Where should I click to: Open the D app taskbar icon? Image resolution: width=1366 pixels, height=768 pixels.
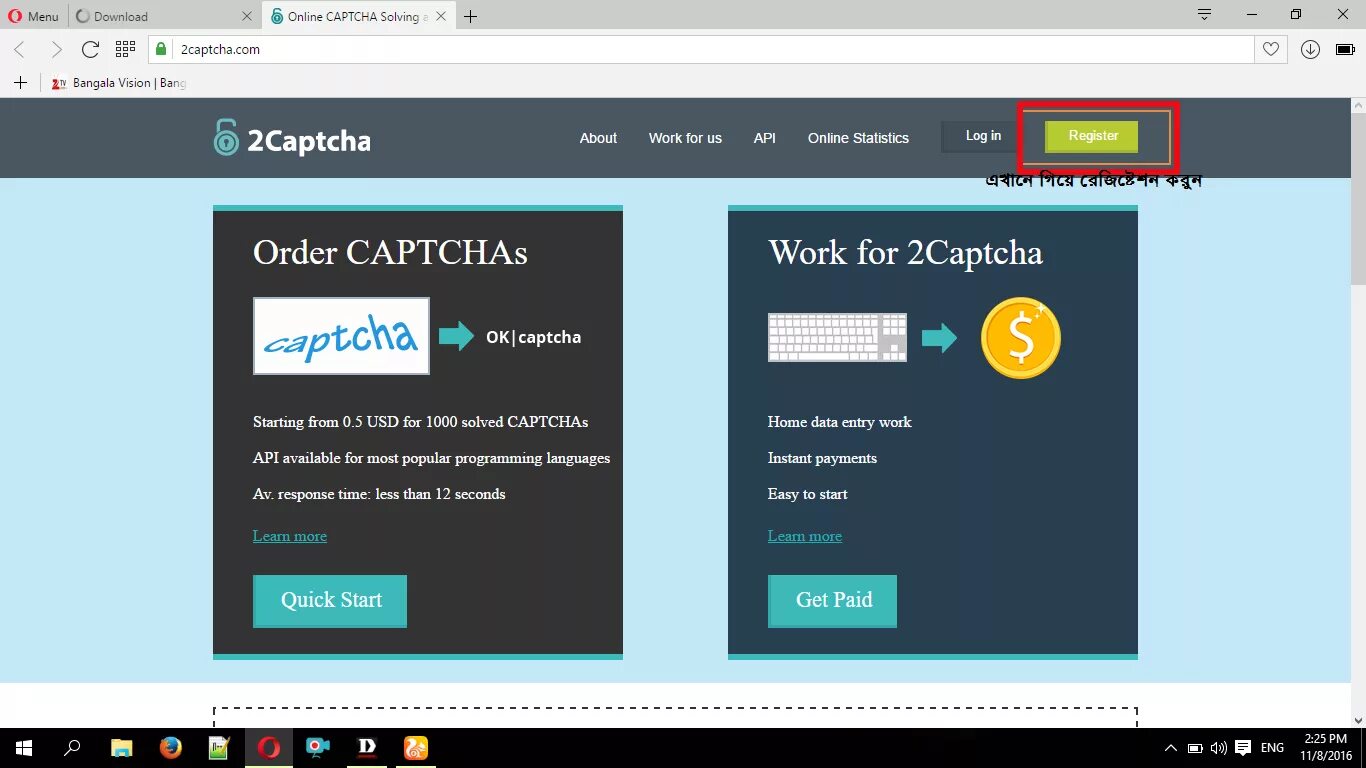pyautogui.click(x=366, y=748)
